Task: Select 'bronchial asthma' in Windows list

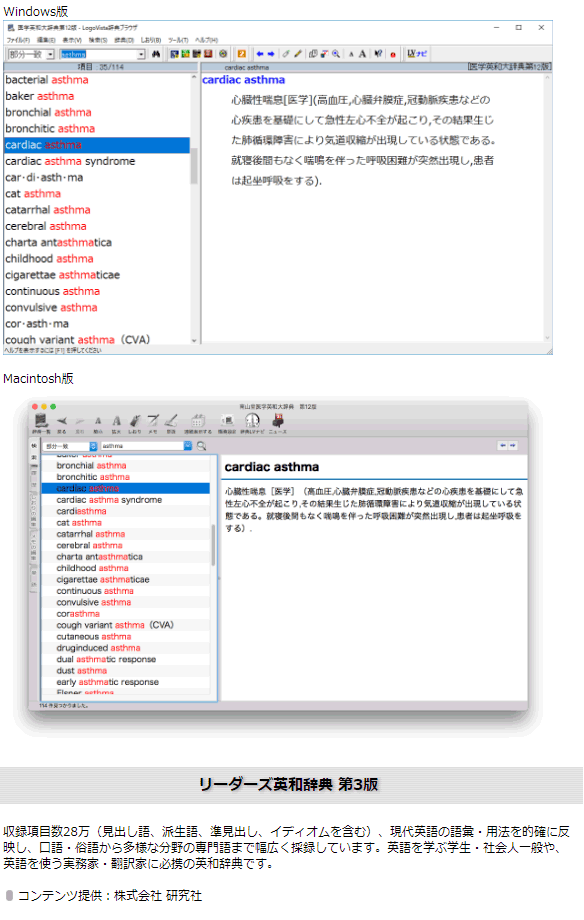Action: 48,113
